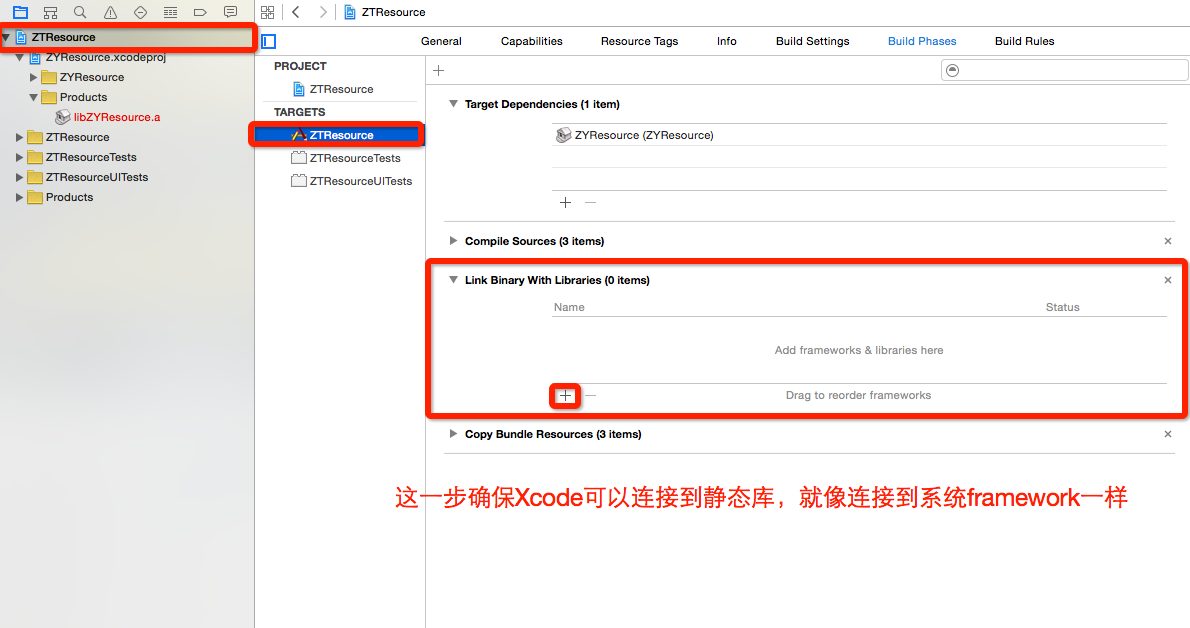Open the Report navigator speech-bubble icon
The height and width of the screenshot is (628, 1190).
coord(230,12)
